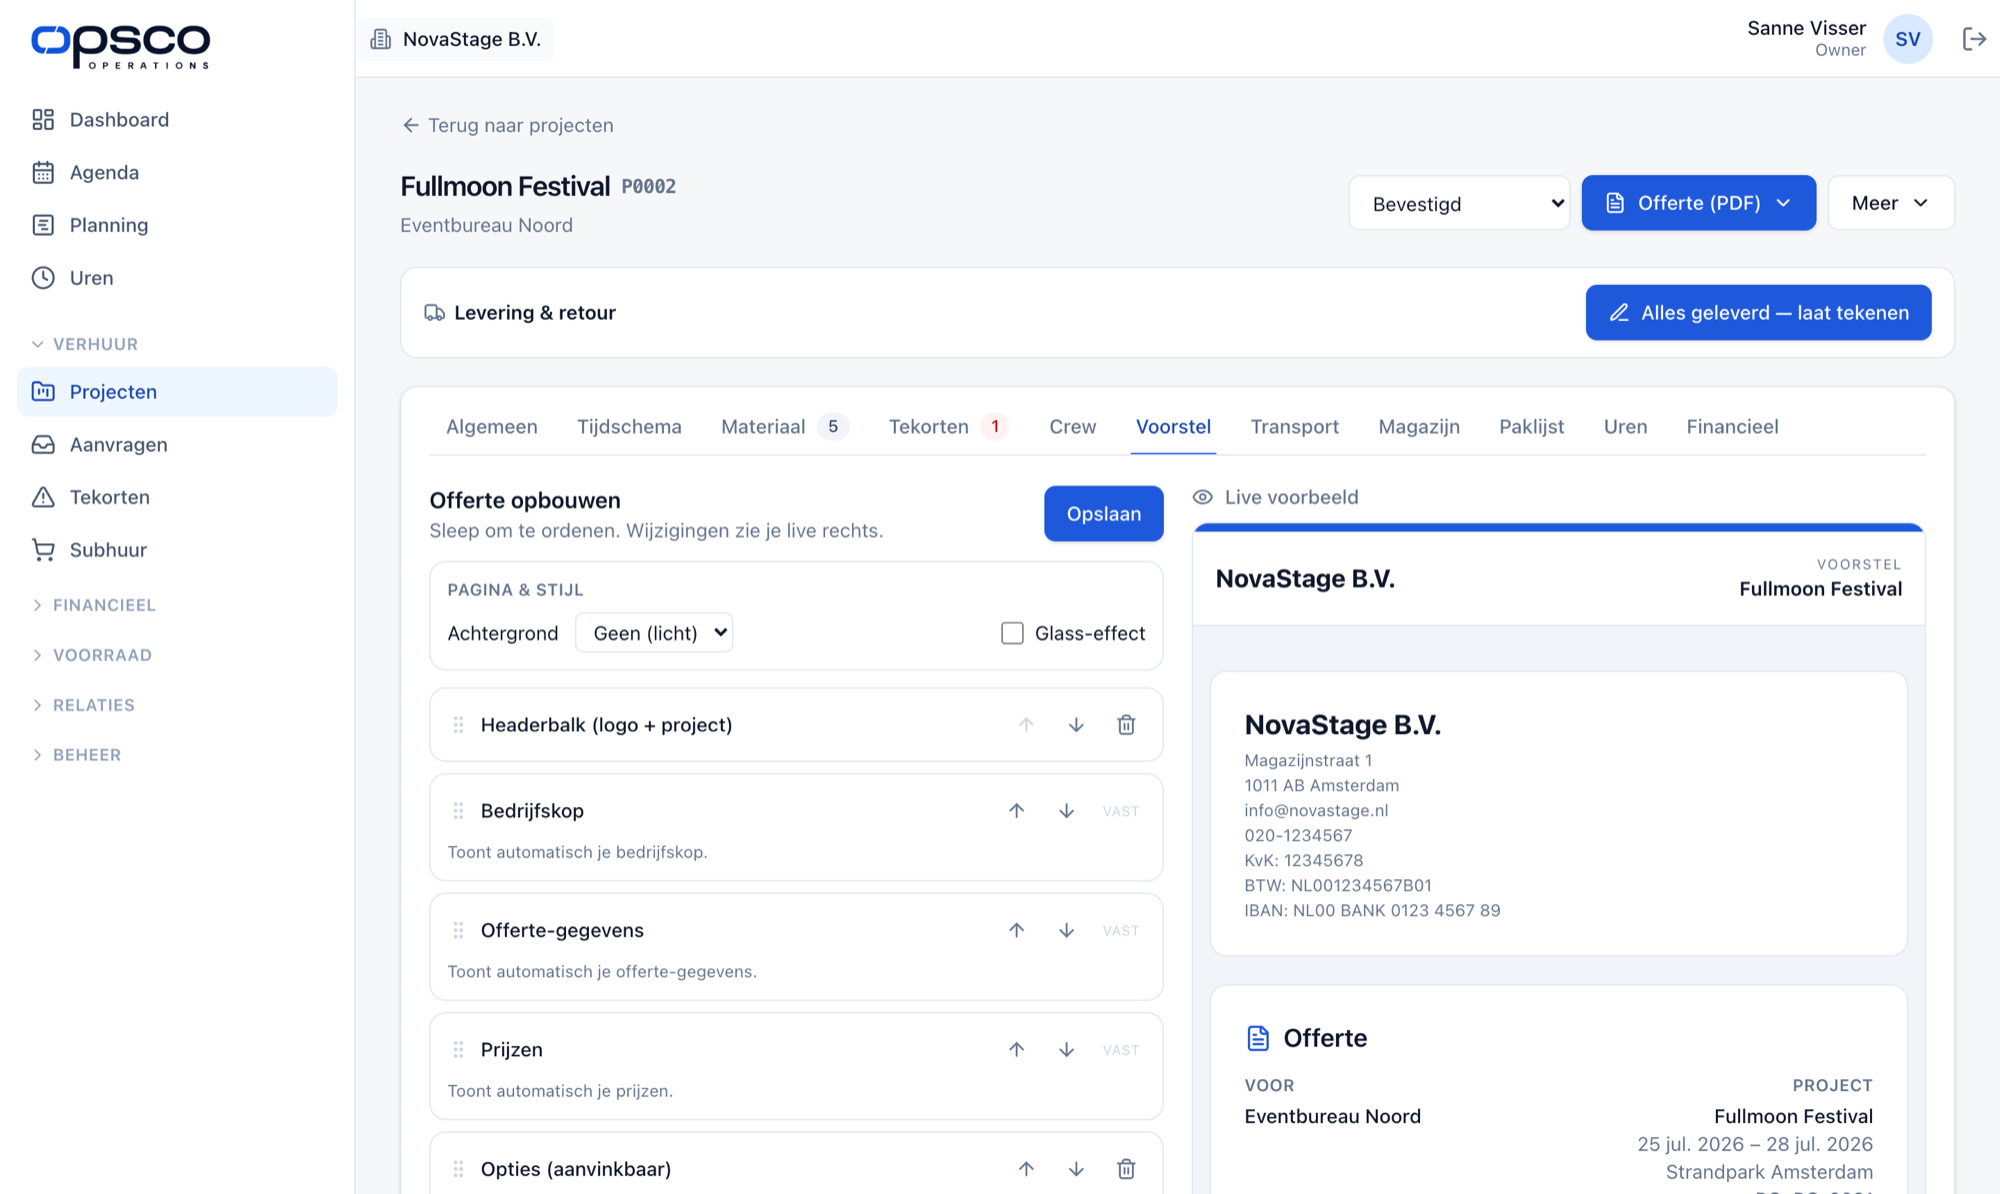Click Alles geleverd — laat tekenen button
The width and height of the screenshot is (2000, 1194).
coord(1758,313)
